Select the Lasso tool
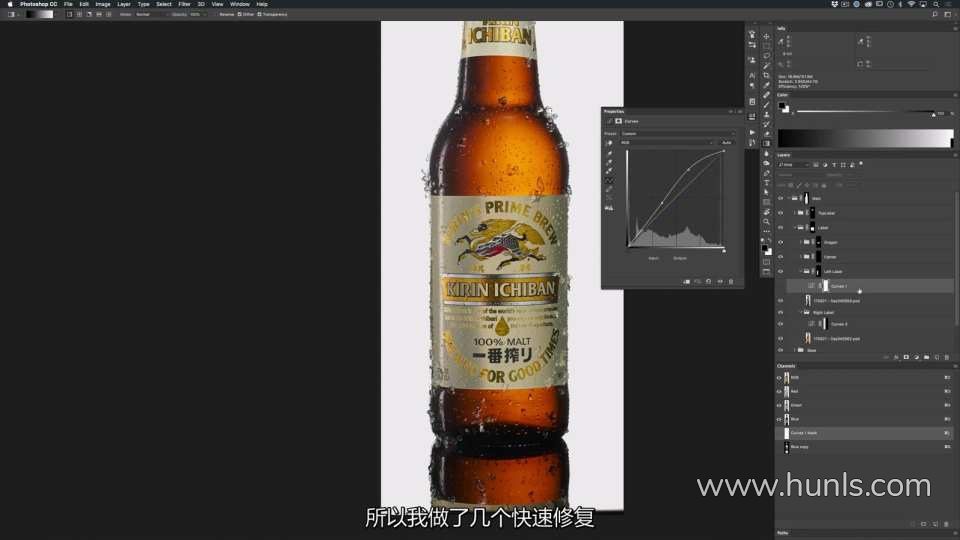Screen dimensions: 960x540 pyautogui.click(x=766, y=55)
